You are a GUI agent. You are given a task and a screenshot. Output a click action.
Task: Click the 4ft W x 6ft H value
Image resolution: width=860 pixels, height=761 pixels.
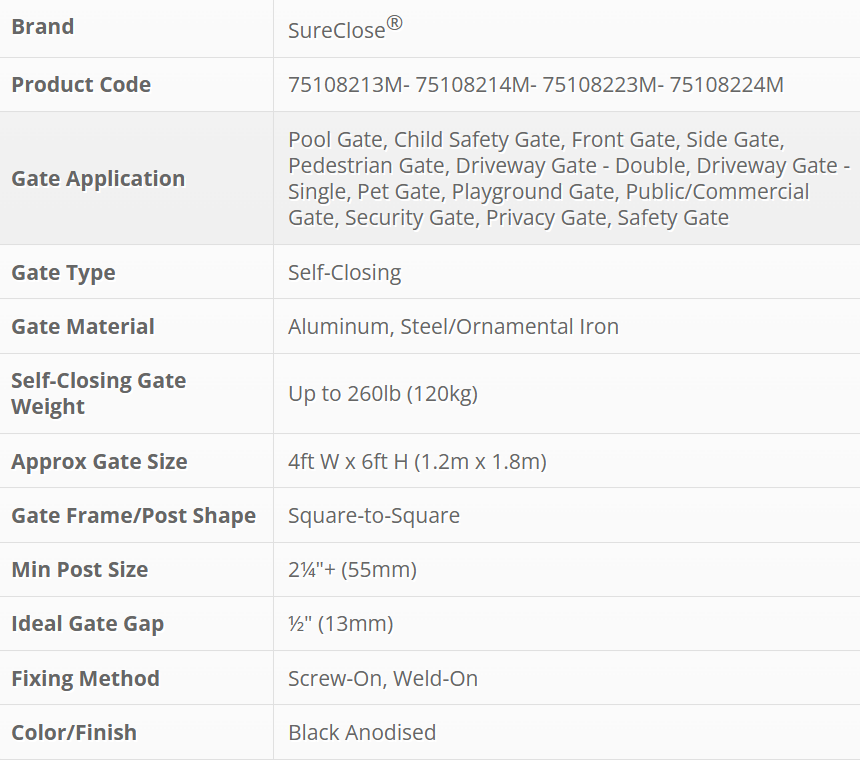[417, 461]
